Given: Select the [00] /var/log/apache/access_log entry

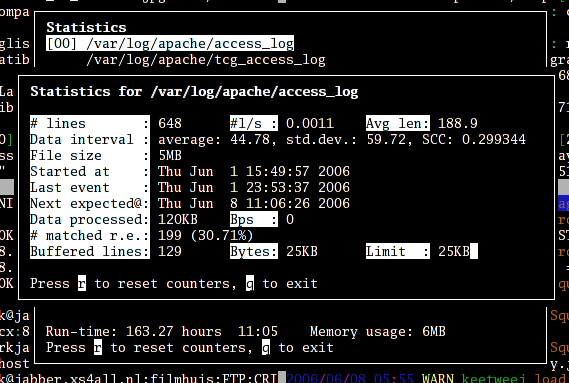Looking at the screenshot, I should pyautogui.click(x=170, y=44).
